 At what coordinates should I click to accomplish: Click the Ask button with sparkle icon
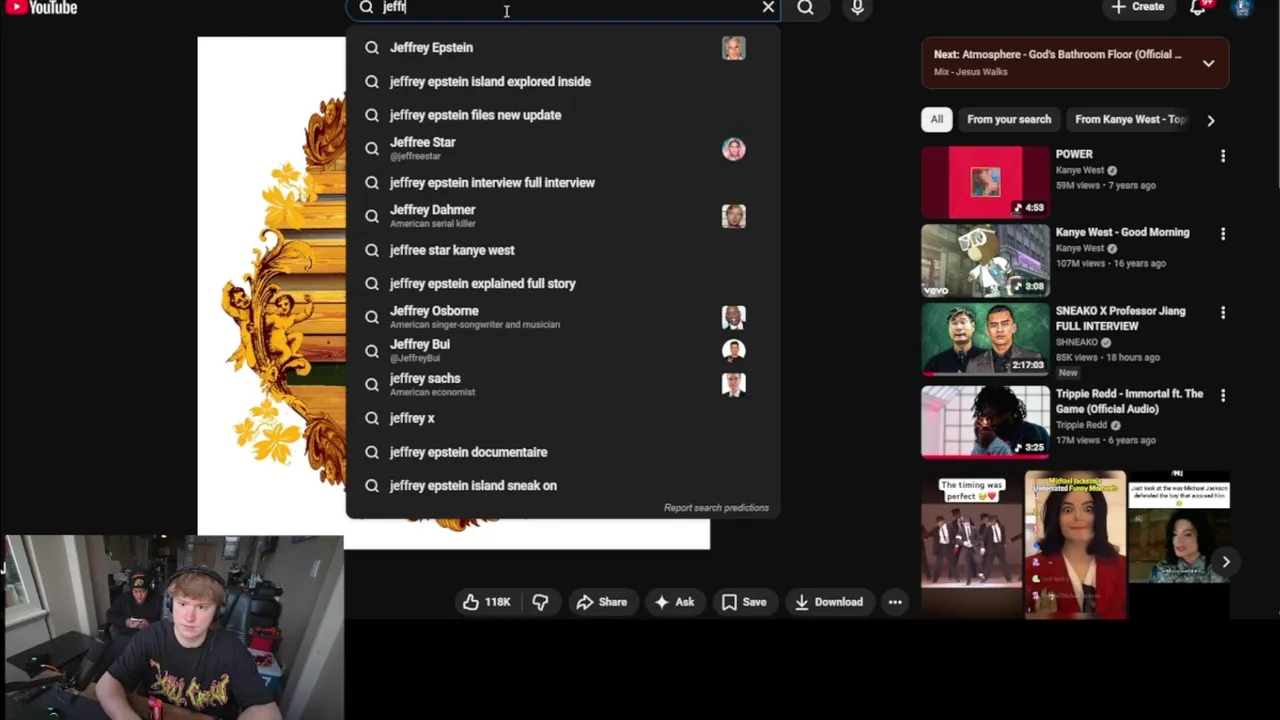[x=674, y=602]
